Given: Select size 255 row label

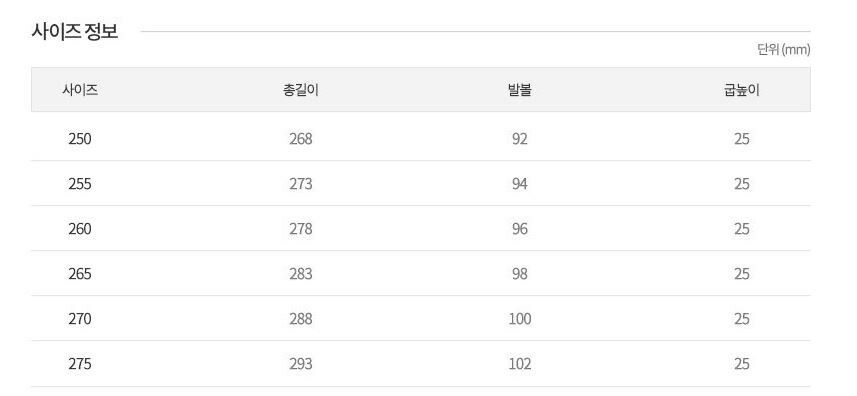Looking at the screenshot, I should tap(80, 184).
